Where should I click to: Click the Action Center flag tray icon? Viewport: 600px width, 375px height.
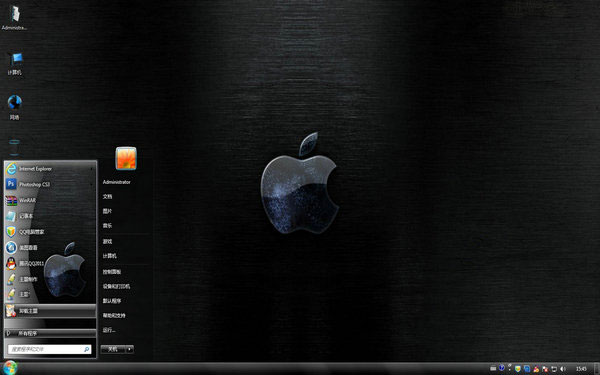point(545,369)
